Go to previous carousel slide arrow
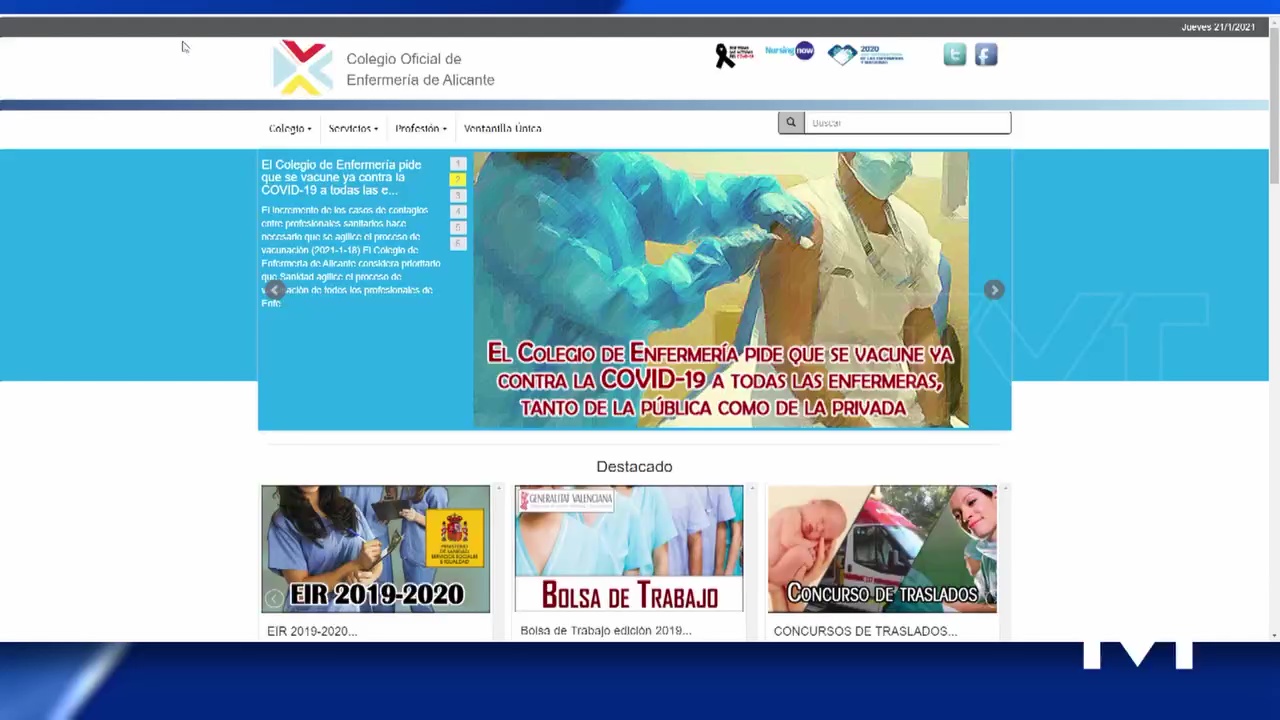The image size is (1280, 720). (275, 290)
